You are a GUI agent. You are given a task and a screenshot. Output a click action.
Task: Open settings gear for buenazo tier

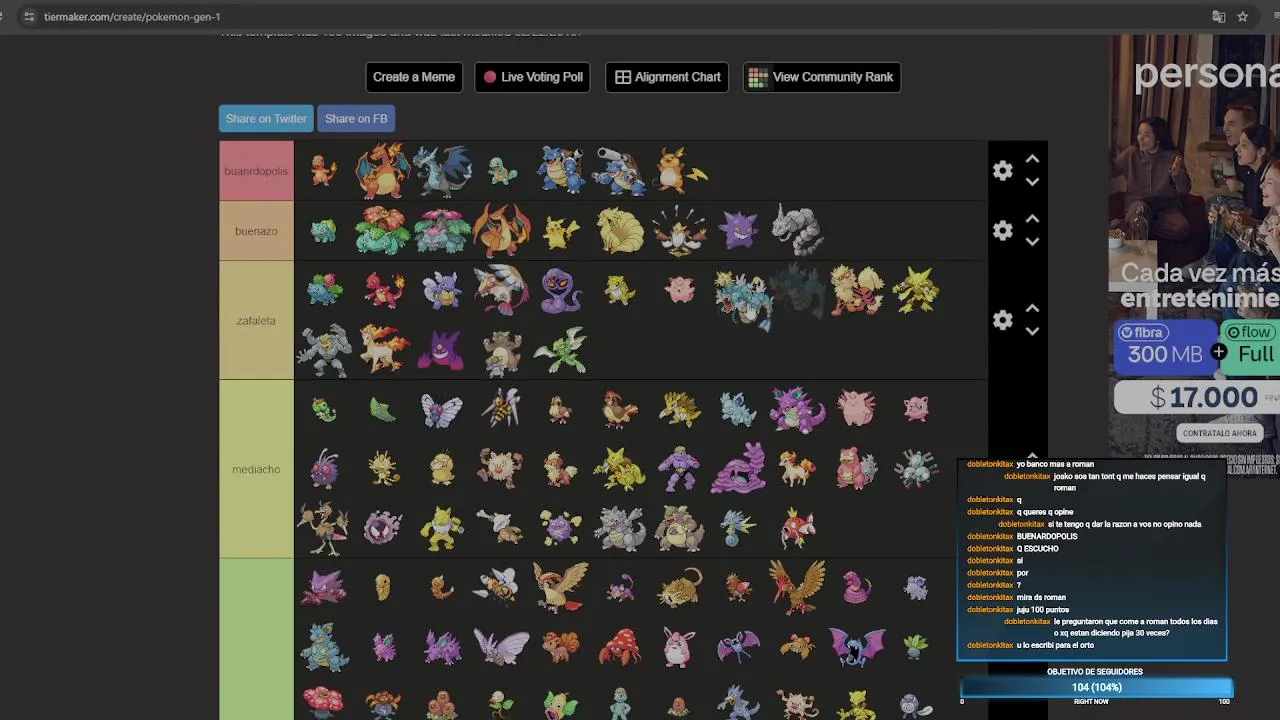(x=1003, y=231)
